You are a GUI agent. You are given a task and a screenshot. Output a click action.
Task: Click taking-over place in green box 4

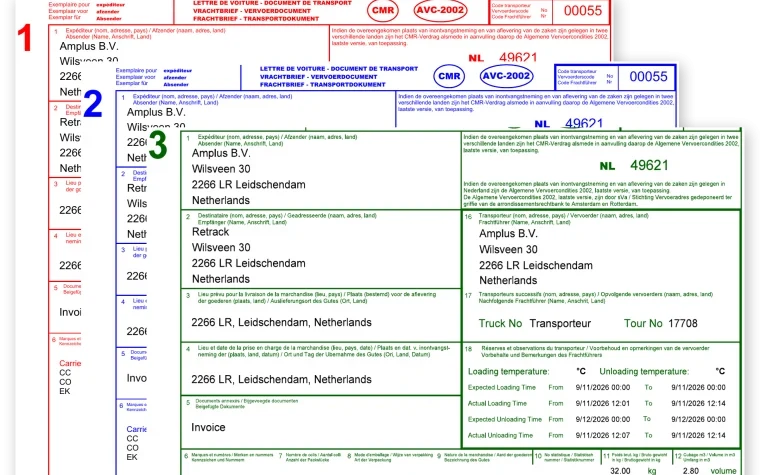pyautogui.click(x=282, y=380)
